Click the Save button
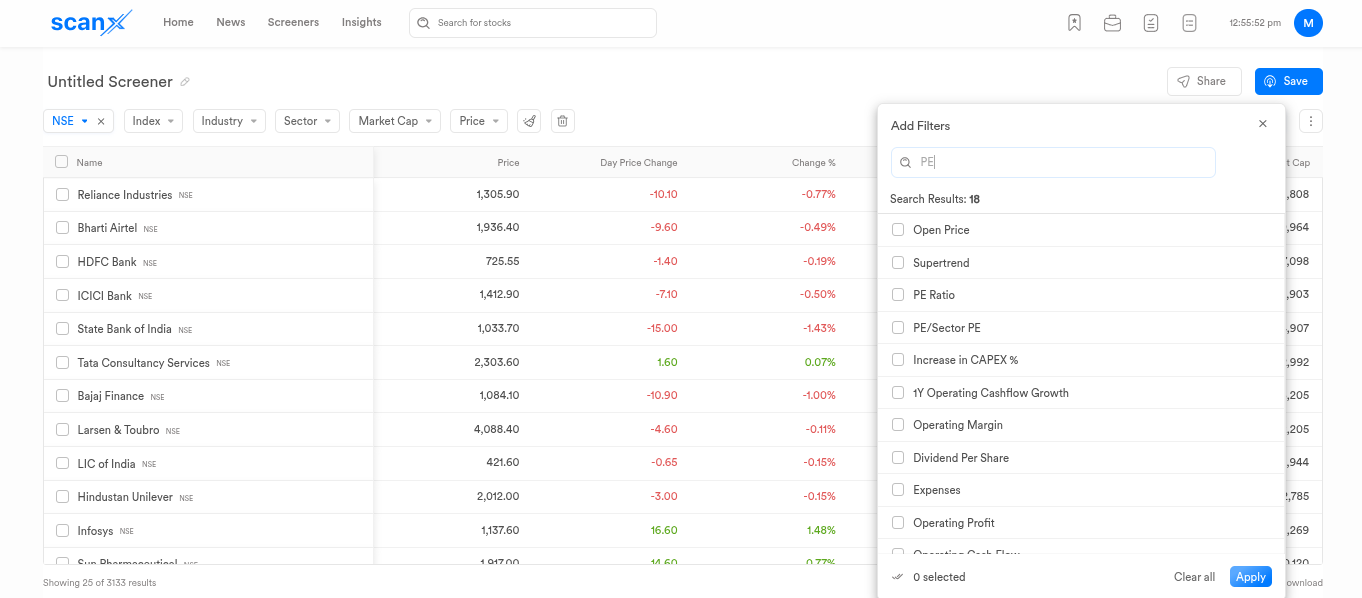Viewport: 1362px width, 598px height. tap(1289, 82)
